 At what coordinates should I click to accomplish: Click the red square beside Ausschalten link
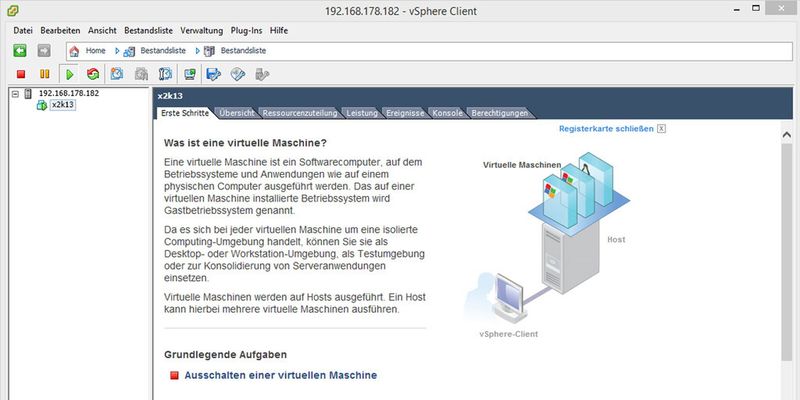tap(174, 376)
